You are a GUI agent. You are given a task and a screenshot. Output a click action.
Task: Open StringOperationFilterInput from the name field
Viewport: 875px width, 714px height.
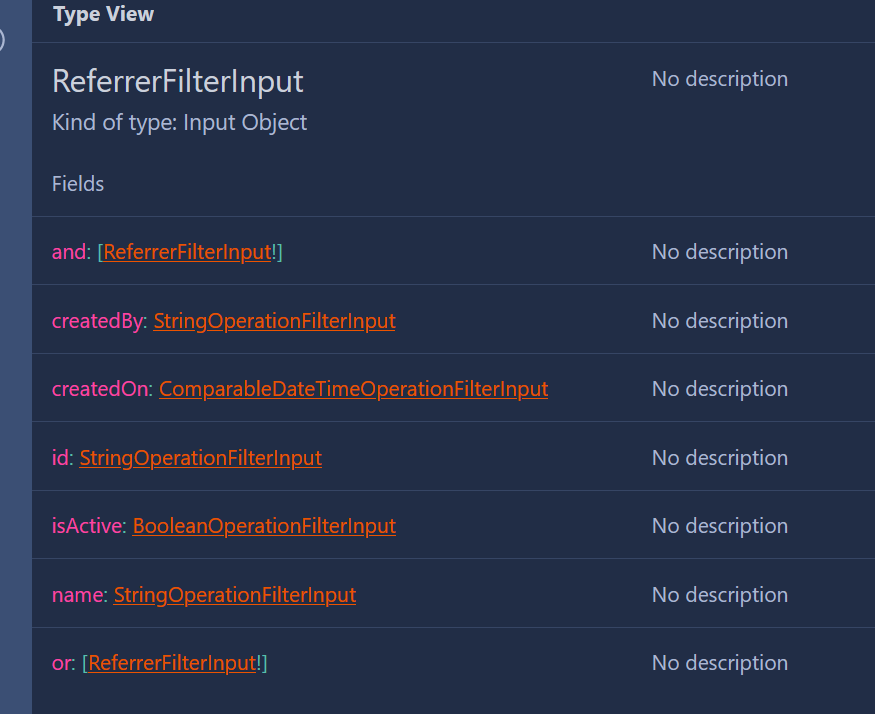click(x=234, y=594)
